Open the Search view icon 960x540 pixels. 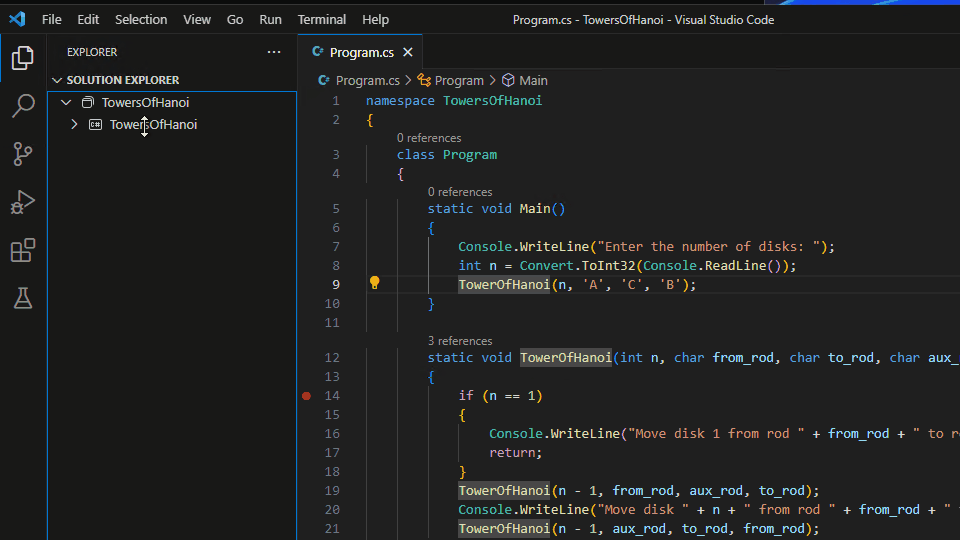22,106
